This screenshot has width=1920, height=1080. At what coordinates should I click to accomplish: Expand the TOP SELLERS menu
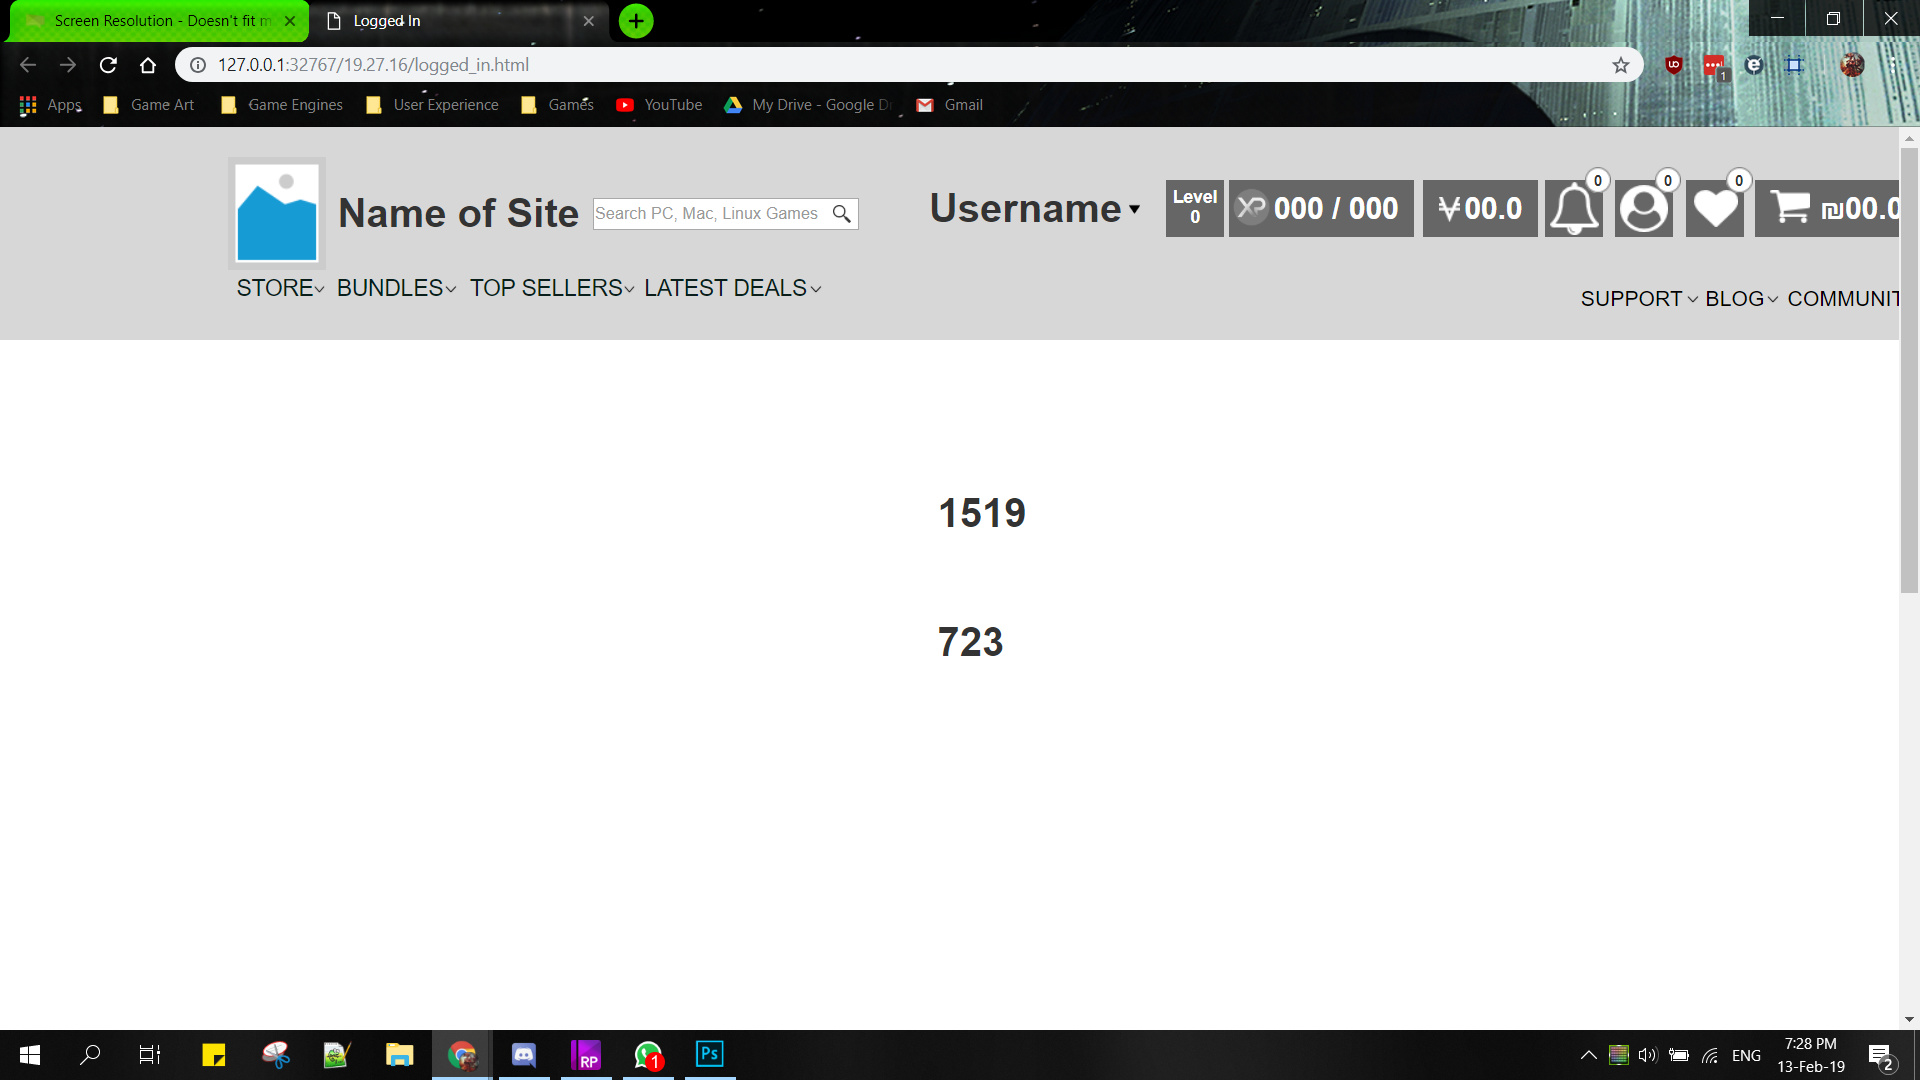coord(551,288)
